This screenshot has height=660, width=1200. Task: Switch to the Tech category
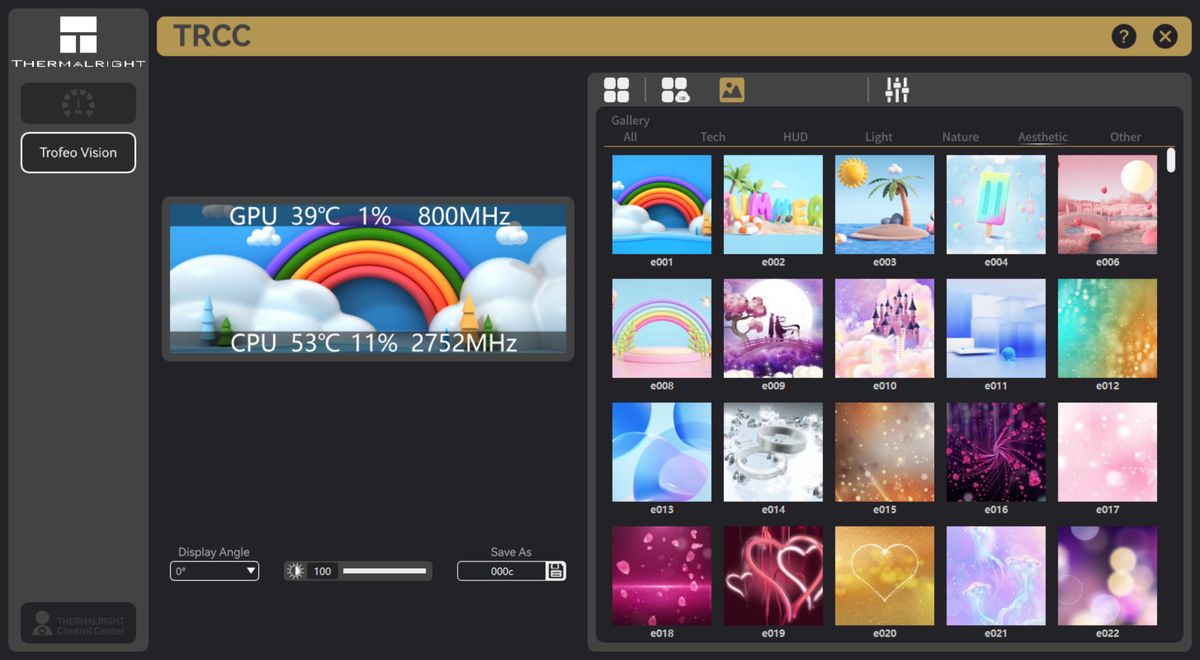click(713, 137)
